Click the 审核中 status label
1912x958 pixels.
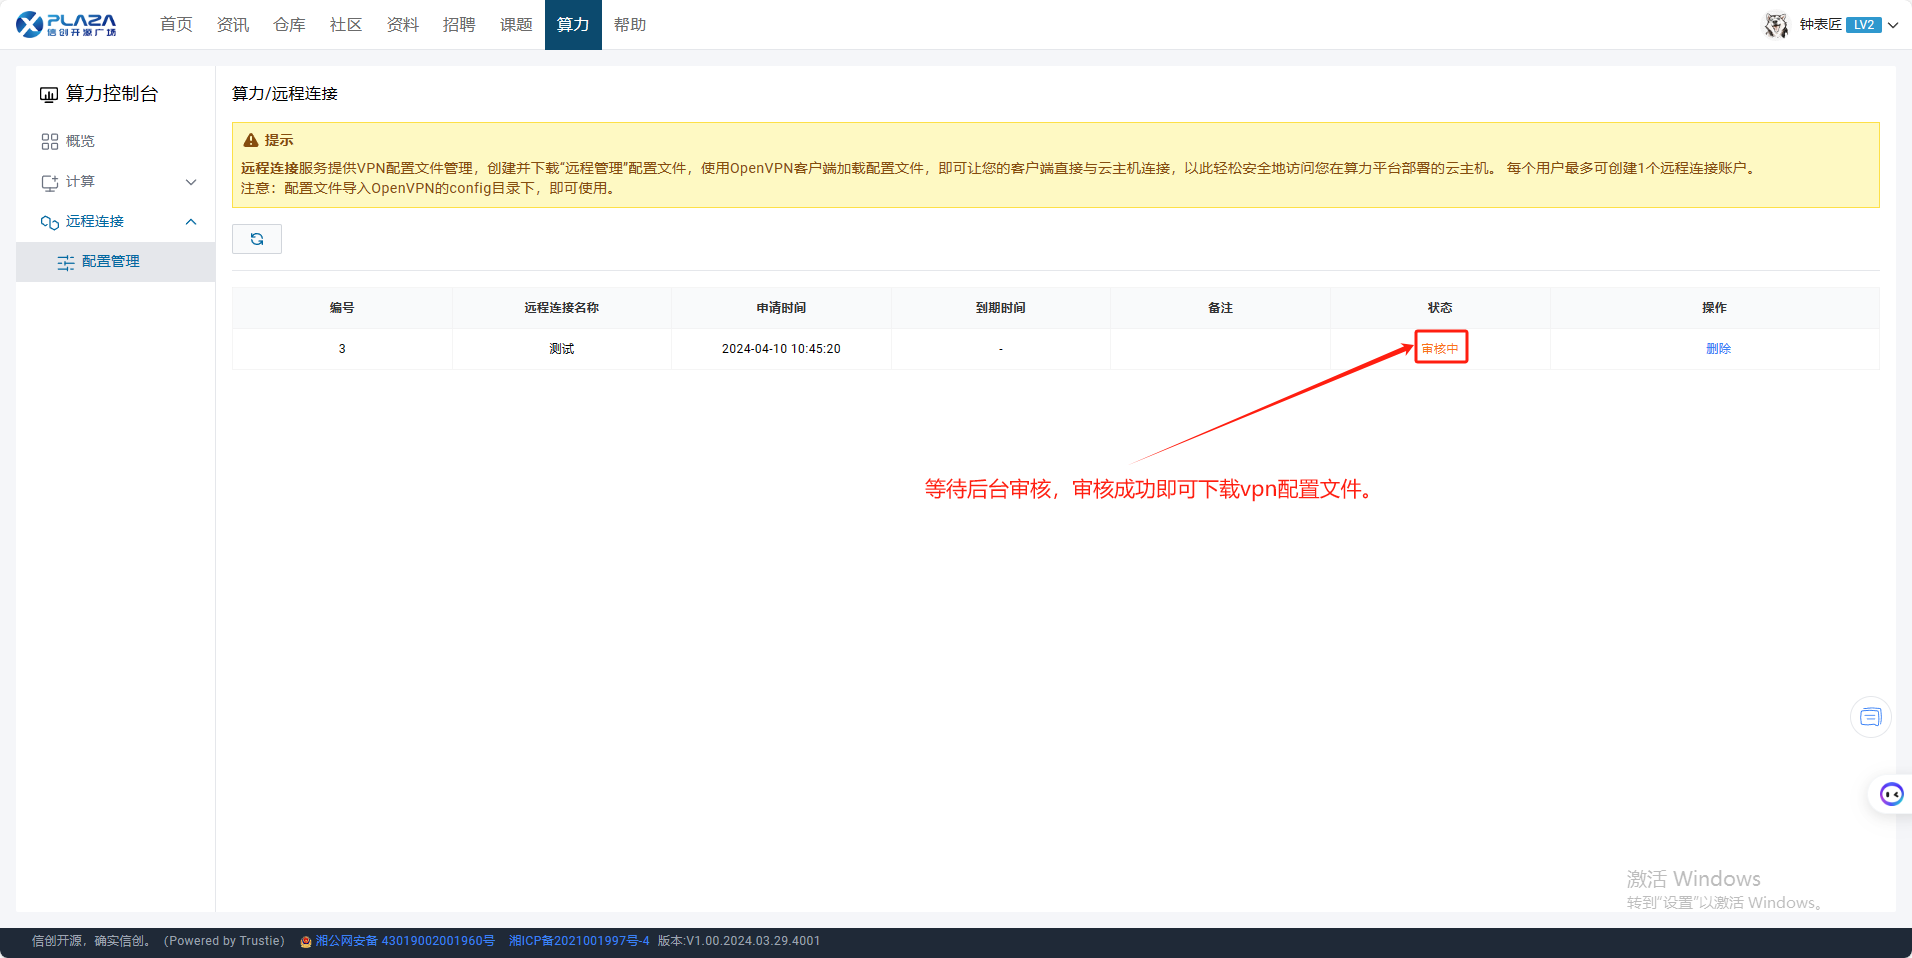[1440, 349]
